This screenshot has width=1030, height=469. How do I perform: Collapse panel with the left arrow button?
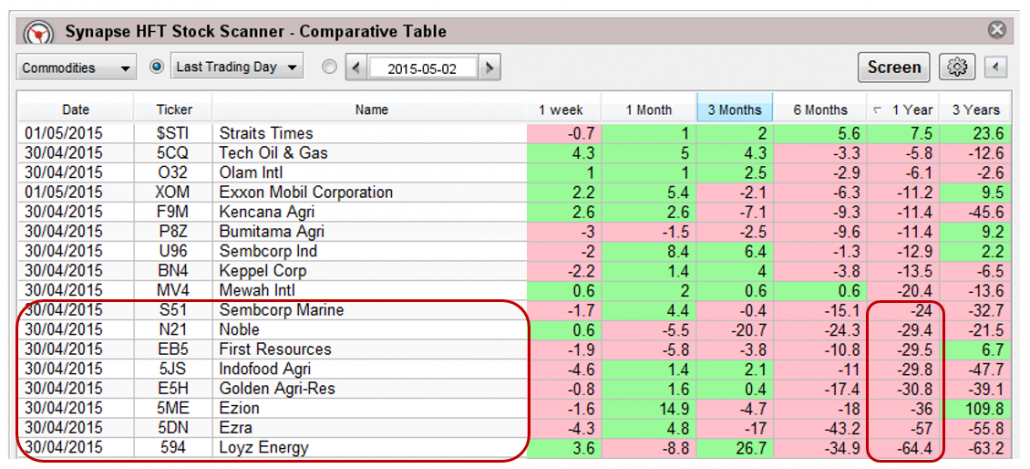click(x=994, y=67)
